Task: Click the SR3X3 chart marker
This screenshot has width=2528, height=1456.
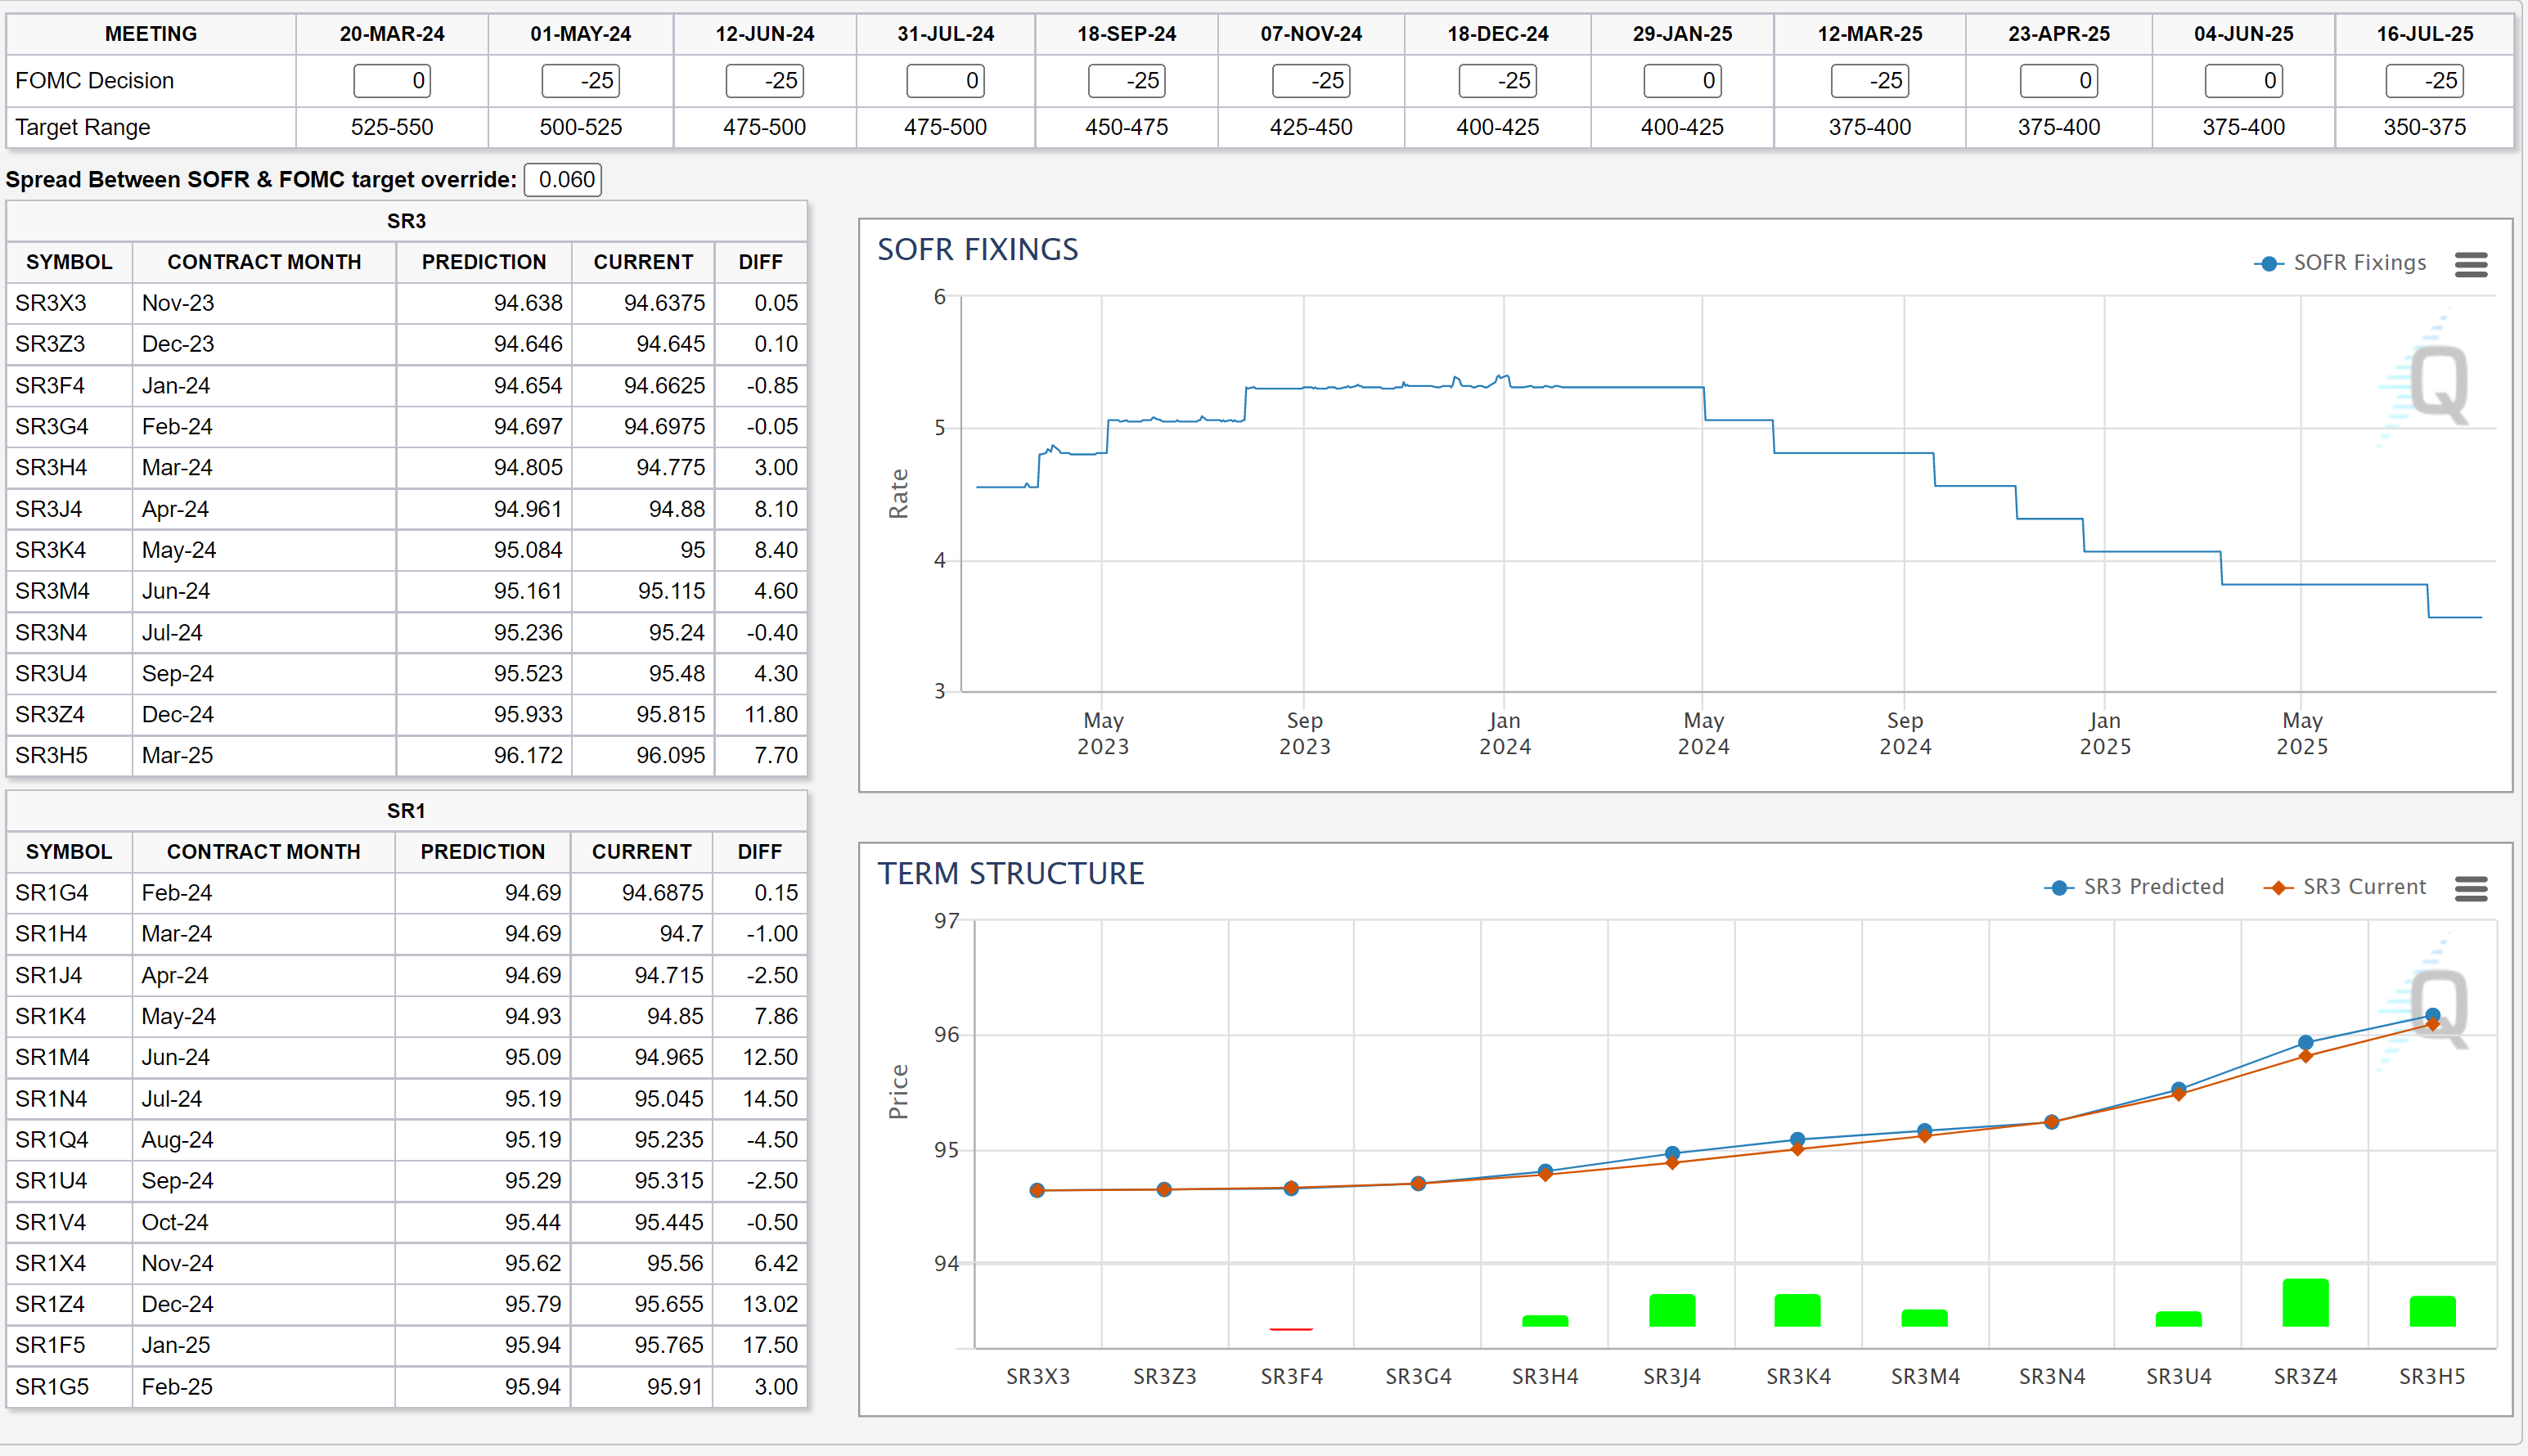Action: (x=1037, y=1190)
